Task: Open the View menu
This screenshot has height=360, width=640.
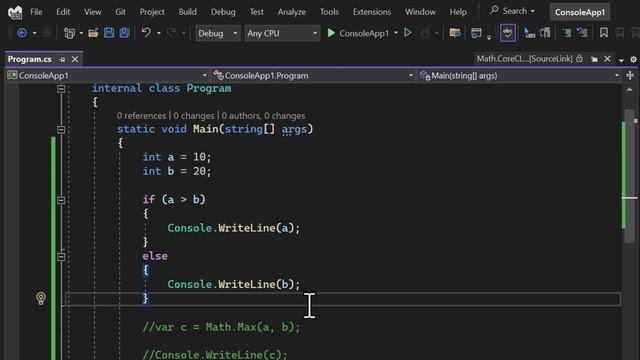Action: click(92, 12)
